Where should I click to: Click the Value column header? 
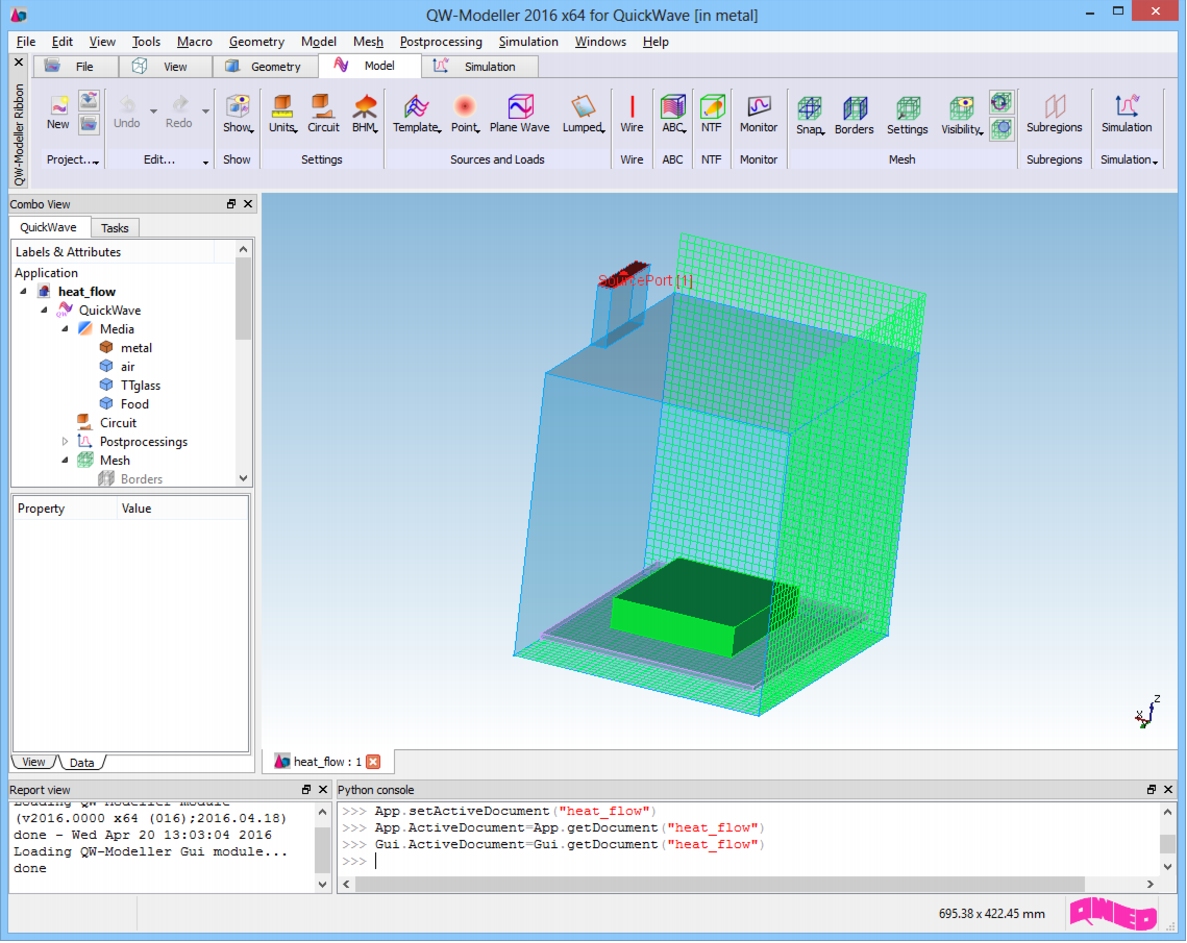(182, 509)
